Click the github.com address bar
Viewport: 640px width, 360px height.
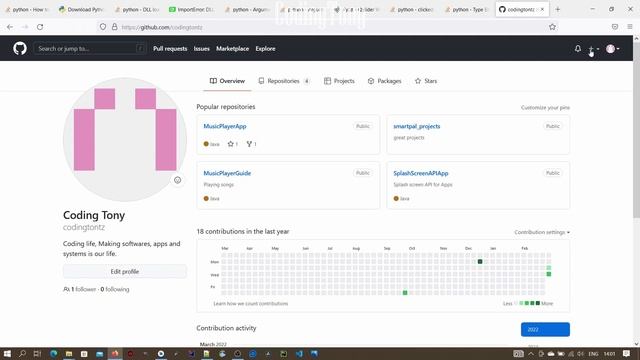coord(327,27)
